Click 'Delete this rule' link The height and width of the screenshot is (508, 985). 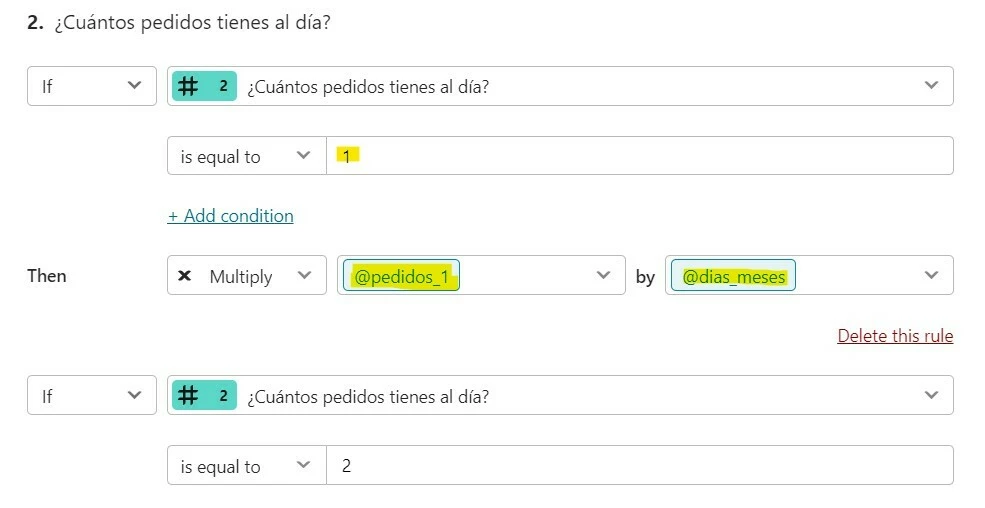pyautogui.click(x=895, y=336)
